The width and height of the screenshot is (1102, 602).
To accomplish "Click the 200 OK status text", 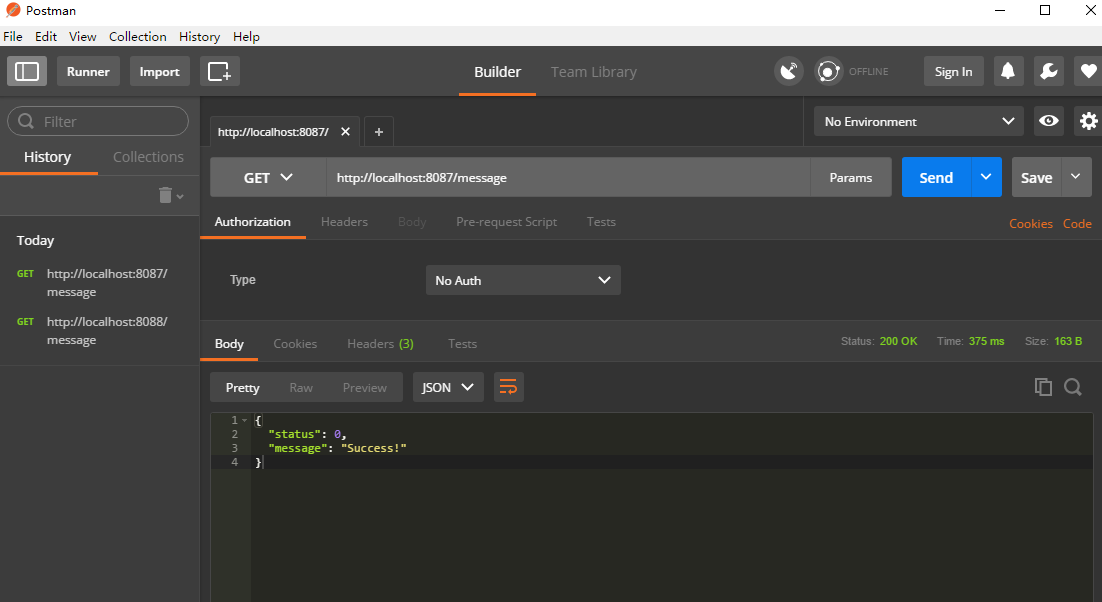I will pyautogui.click(x=898, y=341).
